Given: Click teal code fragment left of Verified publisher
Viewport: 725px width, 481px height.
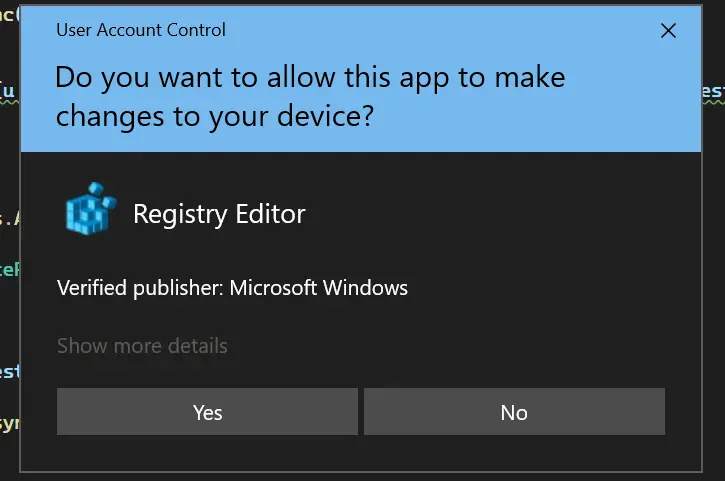Looking at the screenshot, I should tap(9, 269).
